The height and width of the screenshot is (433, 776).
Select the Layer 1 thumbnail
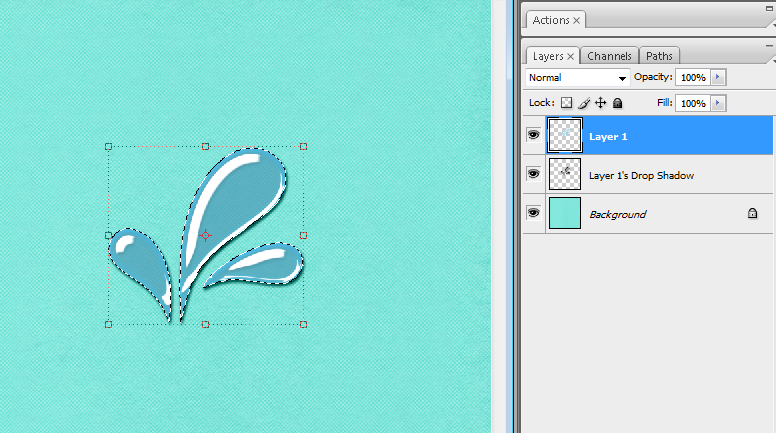coord(565,135)
